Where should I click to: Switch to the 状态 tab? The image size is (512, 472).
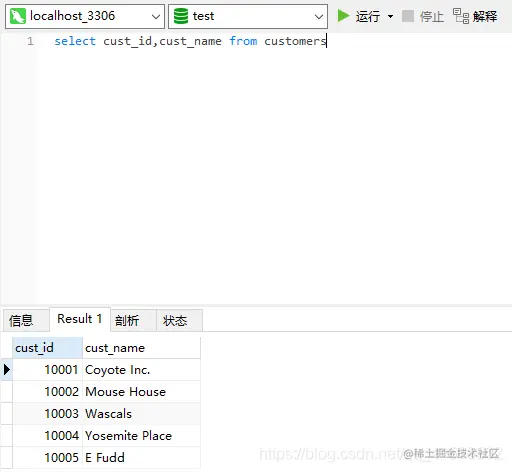(x=179, y=320)
